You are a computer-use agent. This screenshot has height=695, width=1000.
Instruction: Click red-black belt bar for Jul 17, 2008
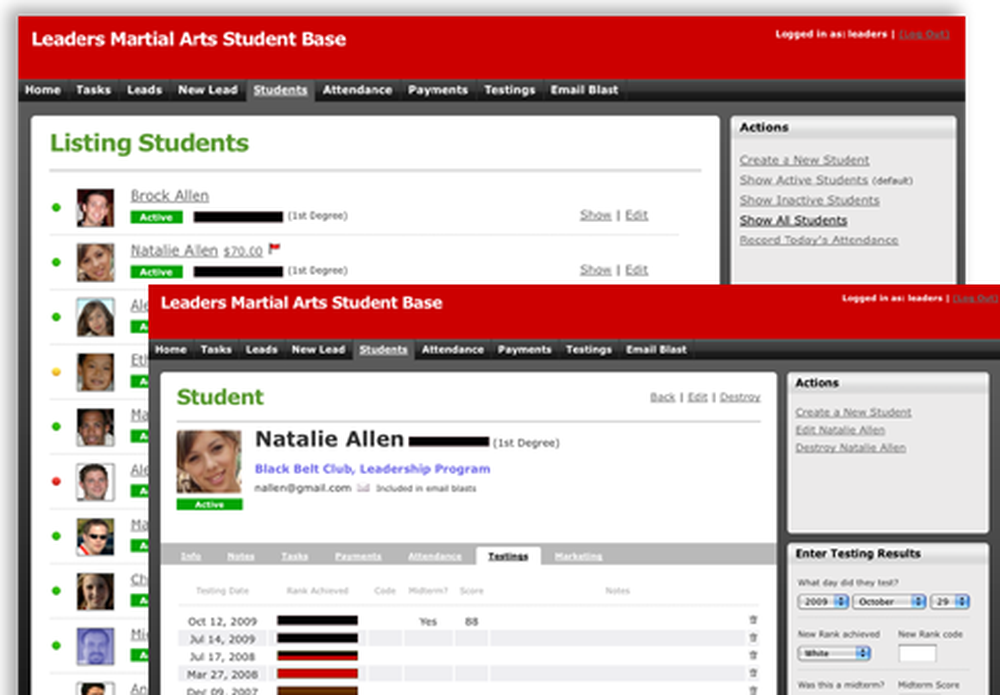(318, 655)
